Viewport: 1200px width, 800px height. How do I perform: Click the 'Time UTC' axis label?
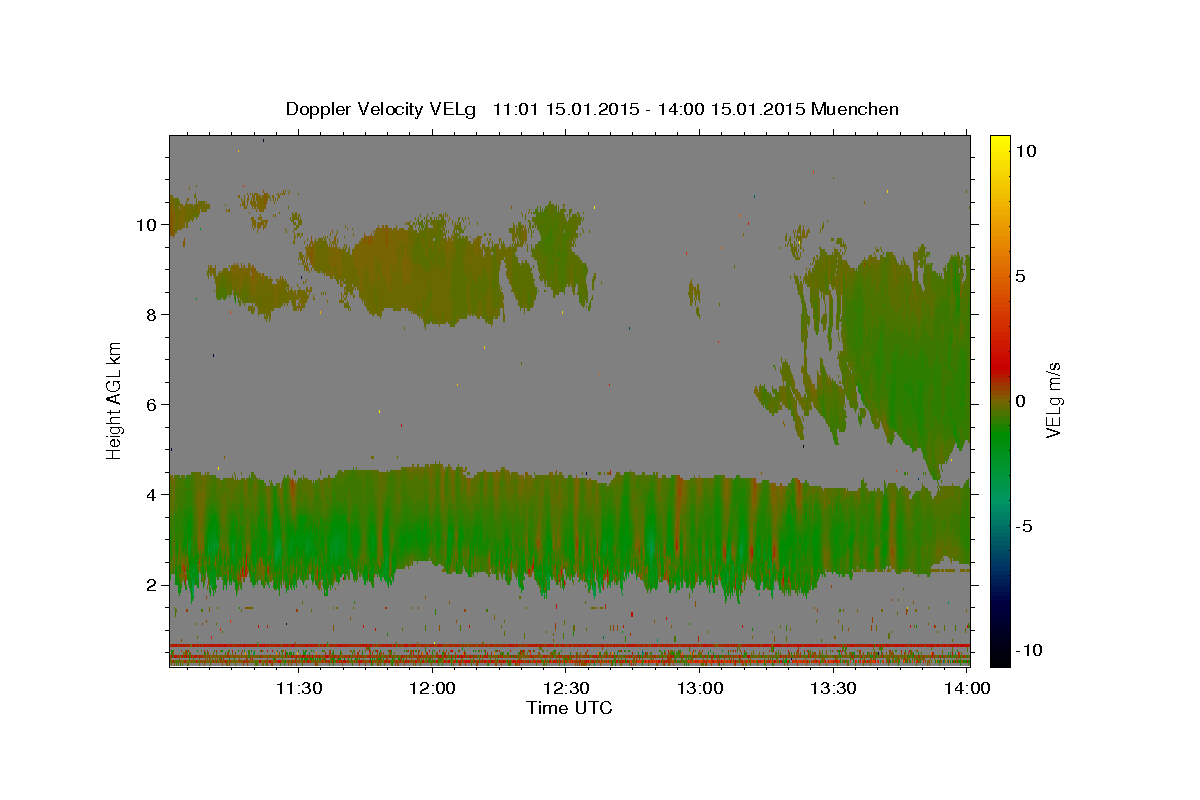point(569,708)
